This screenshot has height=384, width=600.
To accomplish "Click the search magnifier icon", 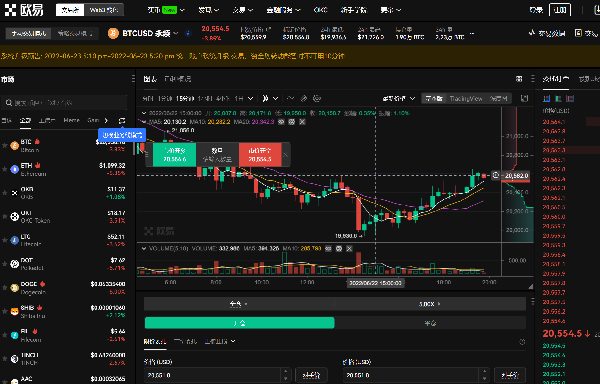I will tap(8, 103).
